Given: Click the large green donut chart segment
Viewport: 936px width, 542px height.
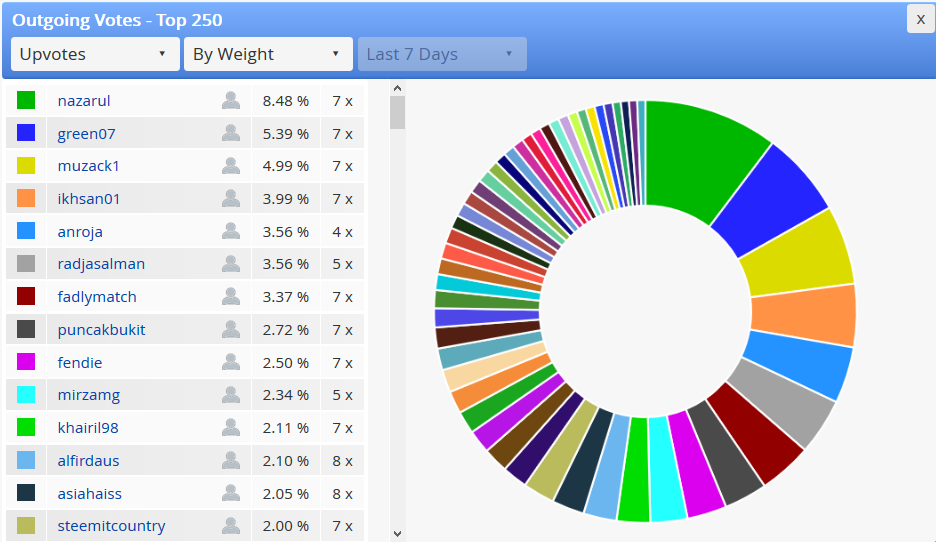Looking at the screenshot, I should 698,154.
